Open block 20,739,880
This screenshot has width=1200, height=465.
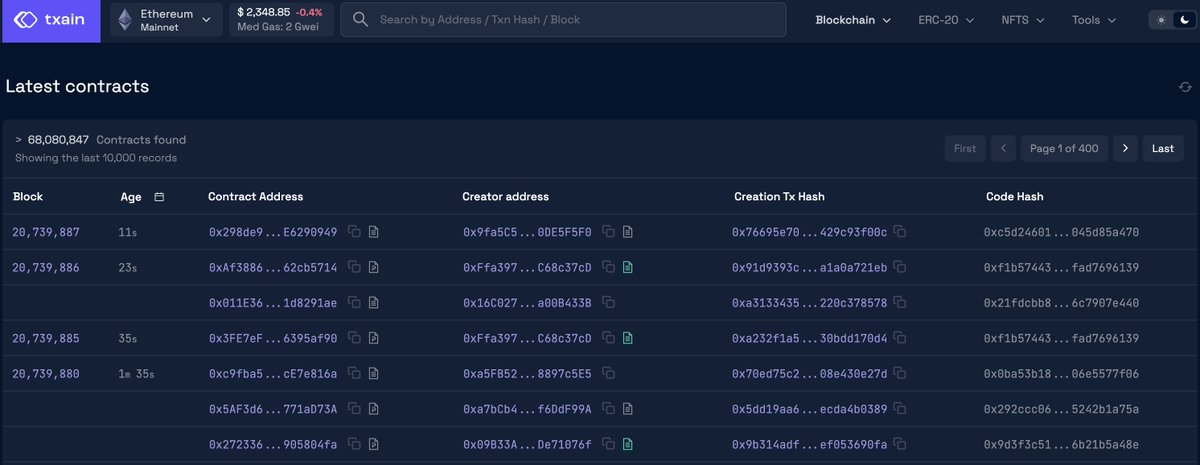point(46,374)
